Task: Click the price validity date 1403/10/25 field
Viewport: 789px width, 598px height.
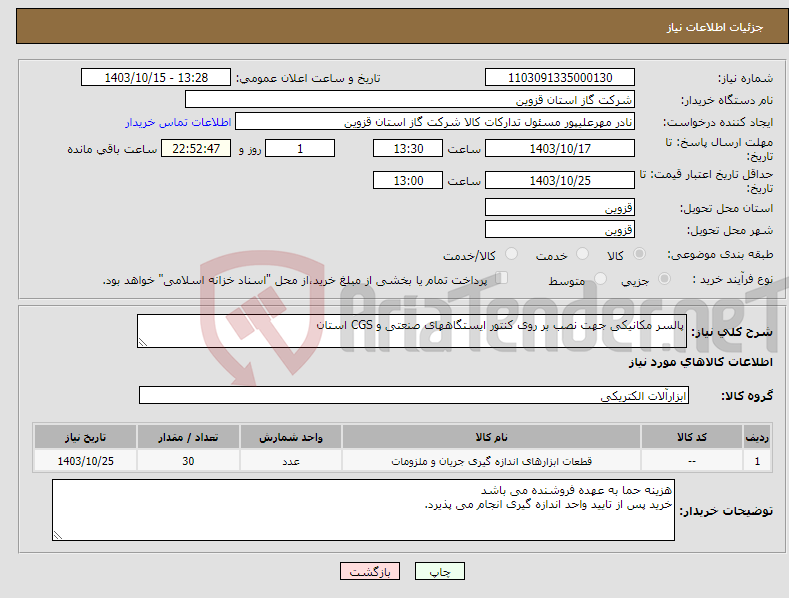Action: pos(560,180)
